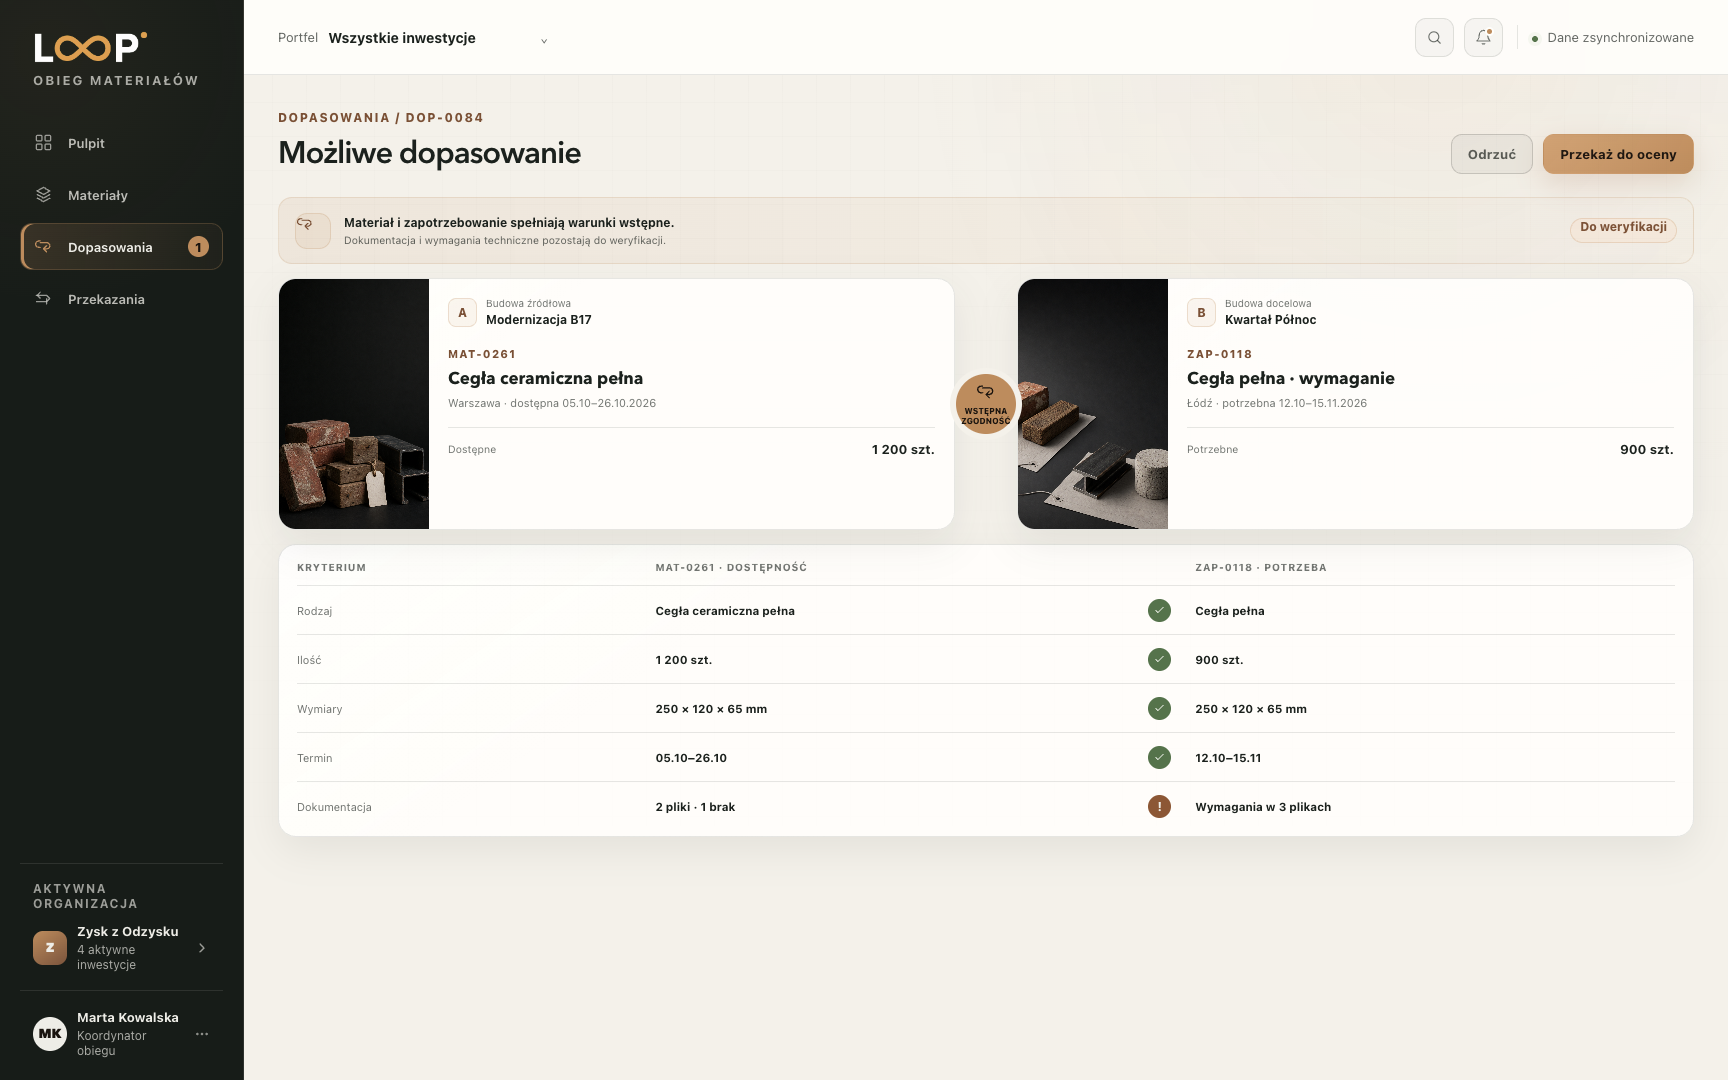Click the Odrzuć button

1492,154
